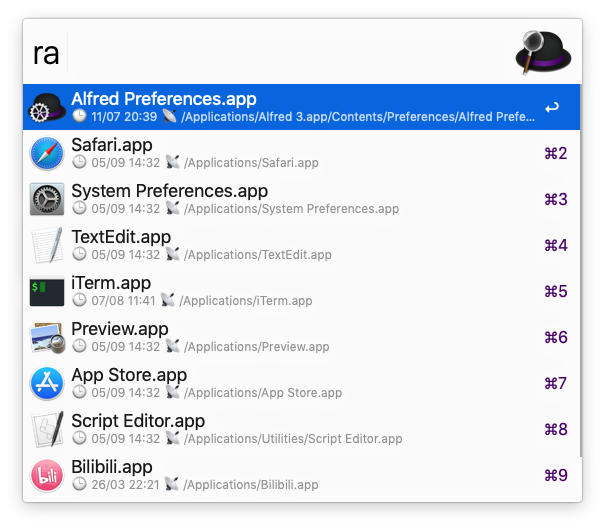Click the path /Applications/System Preferences.app
The width and height of the screenshot is (605, 529).
(x=291, y=208)
